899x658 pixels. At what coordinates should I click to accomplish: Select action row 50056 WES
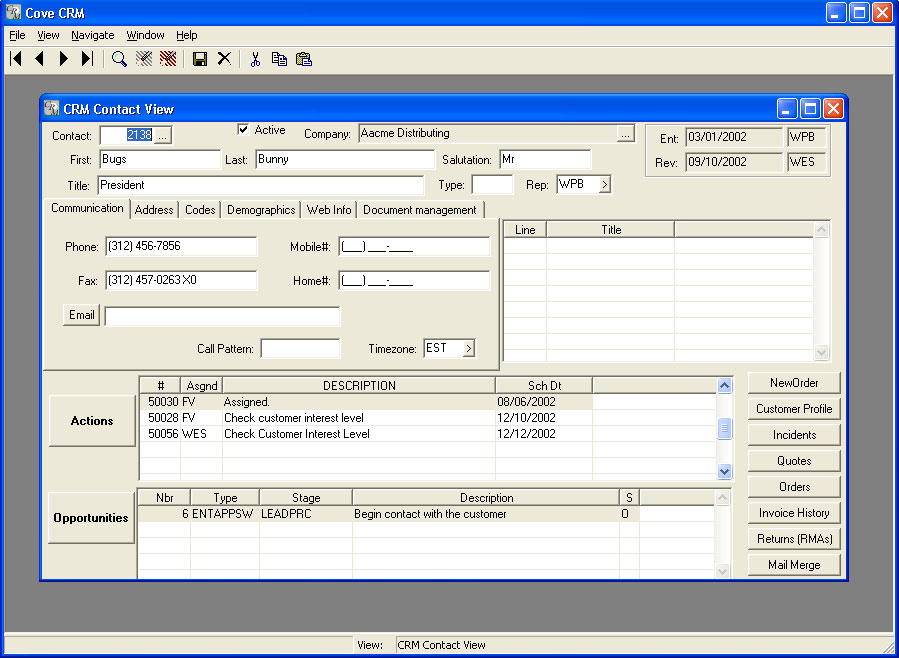(x=428, y=434)
